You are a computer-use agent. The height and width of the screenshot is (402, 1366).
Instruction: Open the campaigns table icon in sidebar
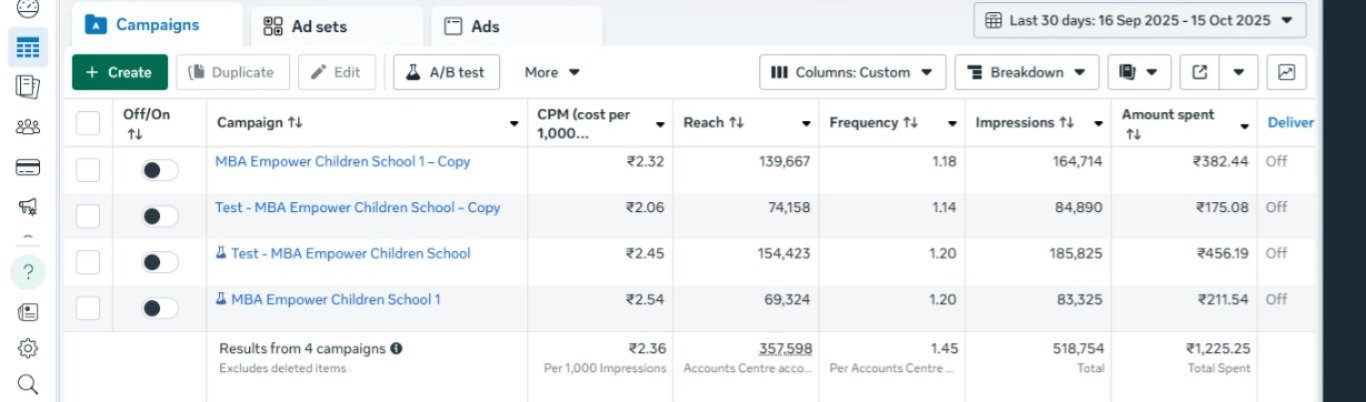[28, 47]
